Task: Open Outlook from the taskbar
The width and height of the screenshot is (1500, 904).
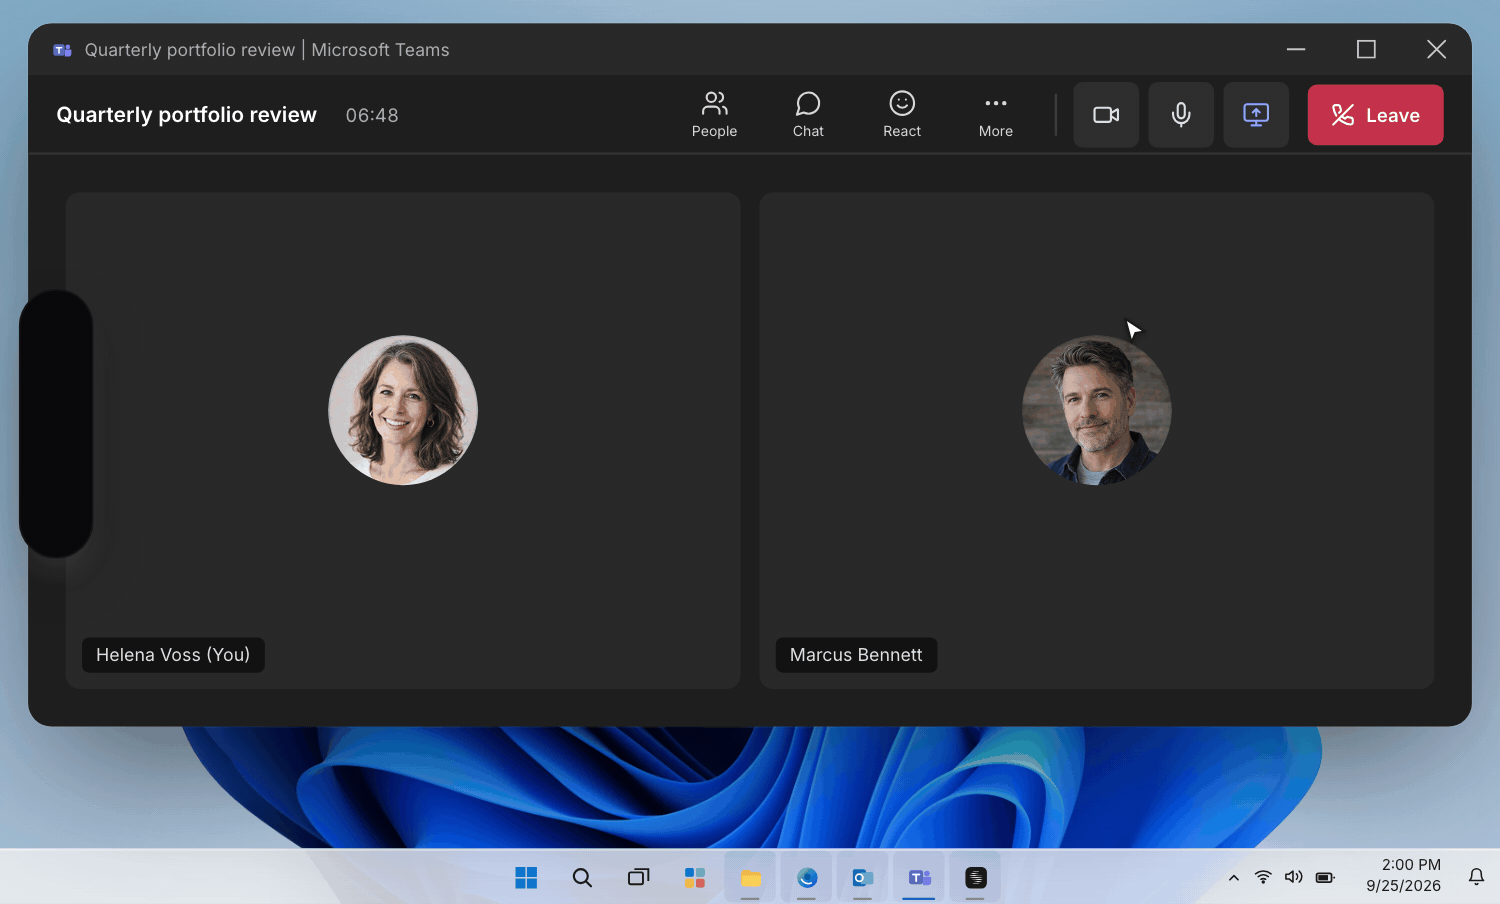Action: (862, 877)
